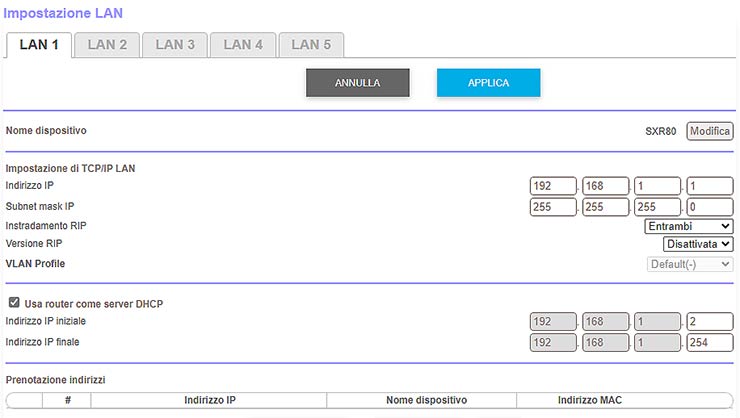Click Modifica to edit device name
This screenshot has height=418, width=740.
tap(710, 131)
